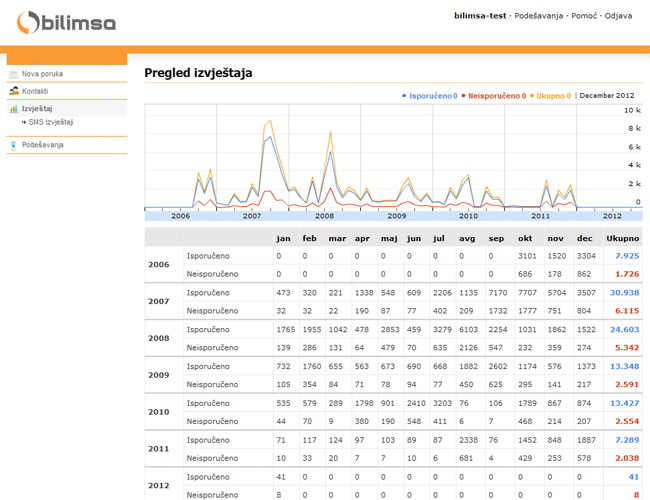The width and height of the screenshot is (650, 500).
Task: Click the 2009 year row label
Action: (x=159, y=375)
